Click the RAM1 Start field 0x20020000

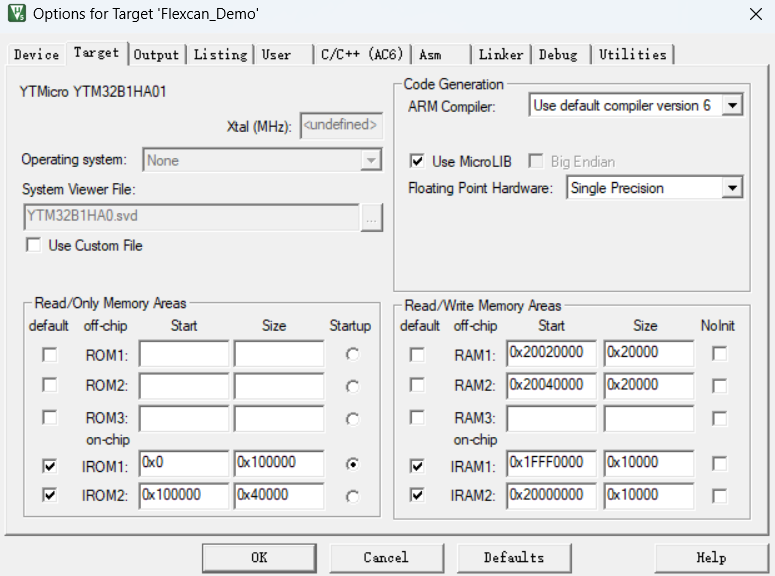click(x=552, y=354)
